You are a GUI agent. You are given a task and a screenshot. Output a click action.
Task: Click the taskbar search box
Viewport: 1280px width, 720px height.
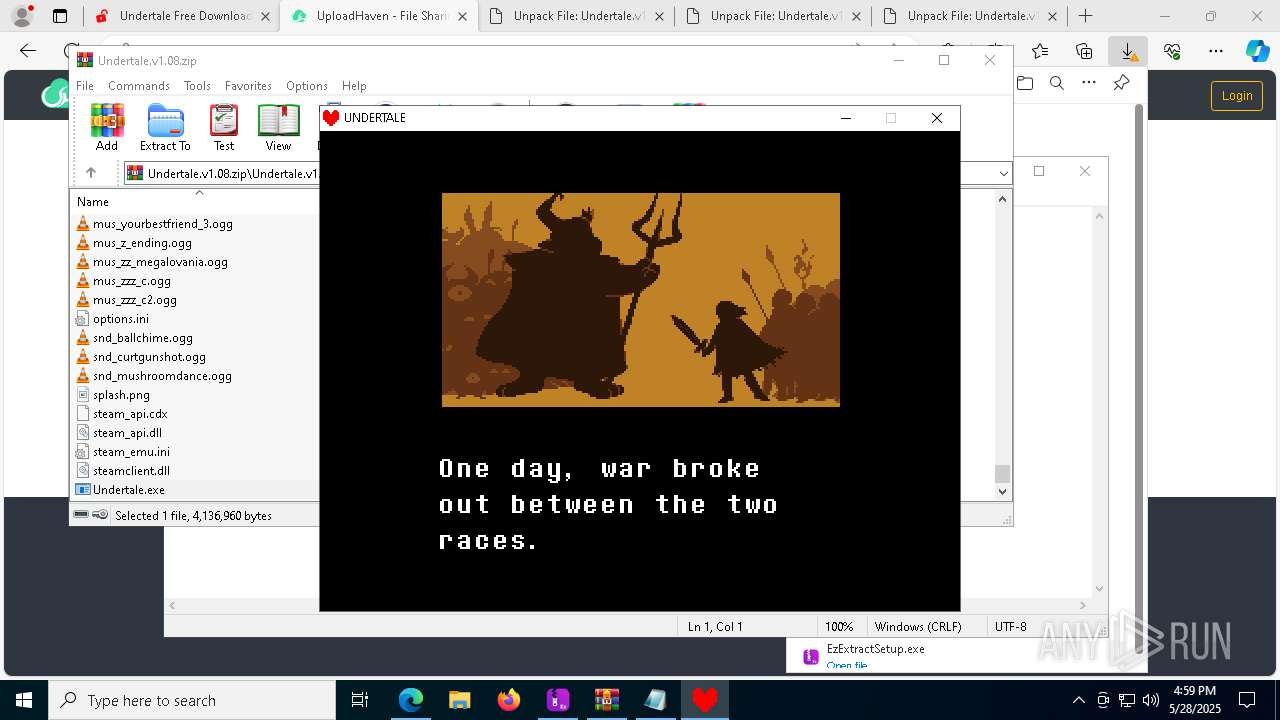click(192, 700)
